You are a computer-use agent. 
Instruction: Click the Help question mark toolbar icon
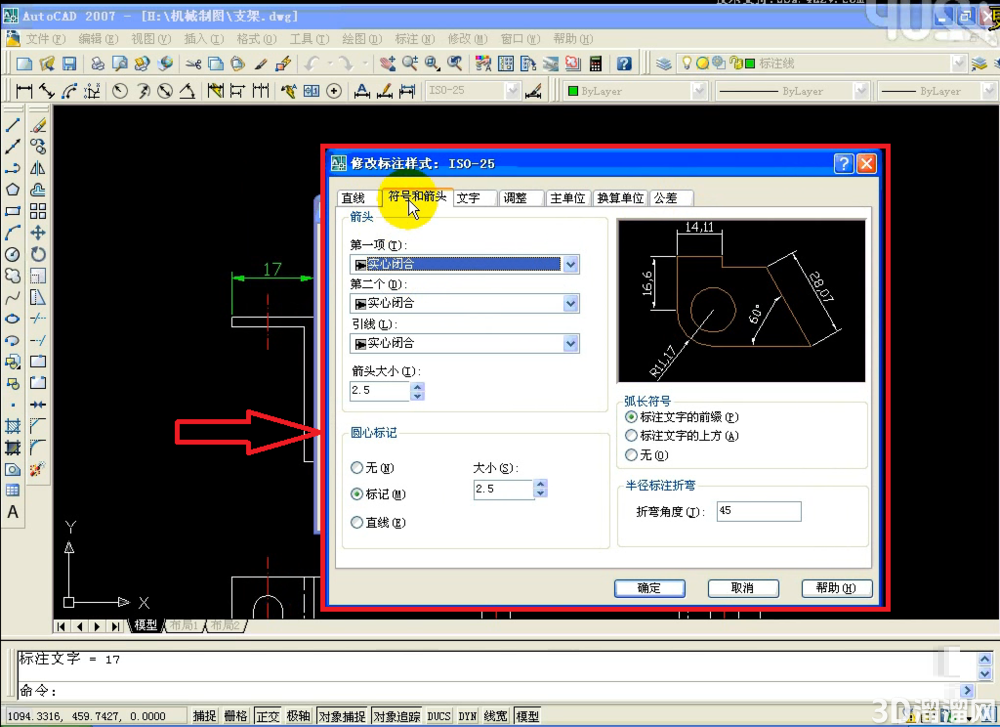click(x=624, y=63)
